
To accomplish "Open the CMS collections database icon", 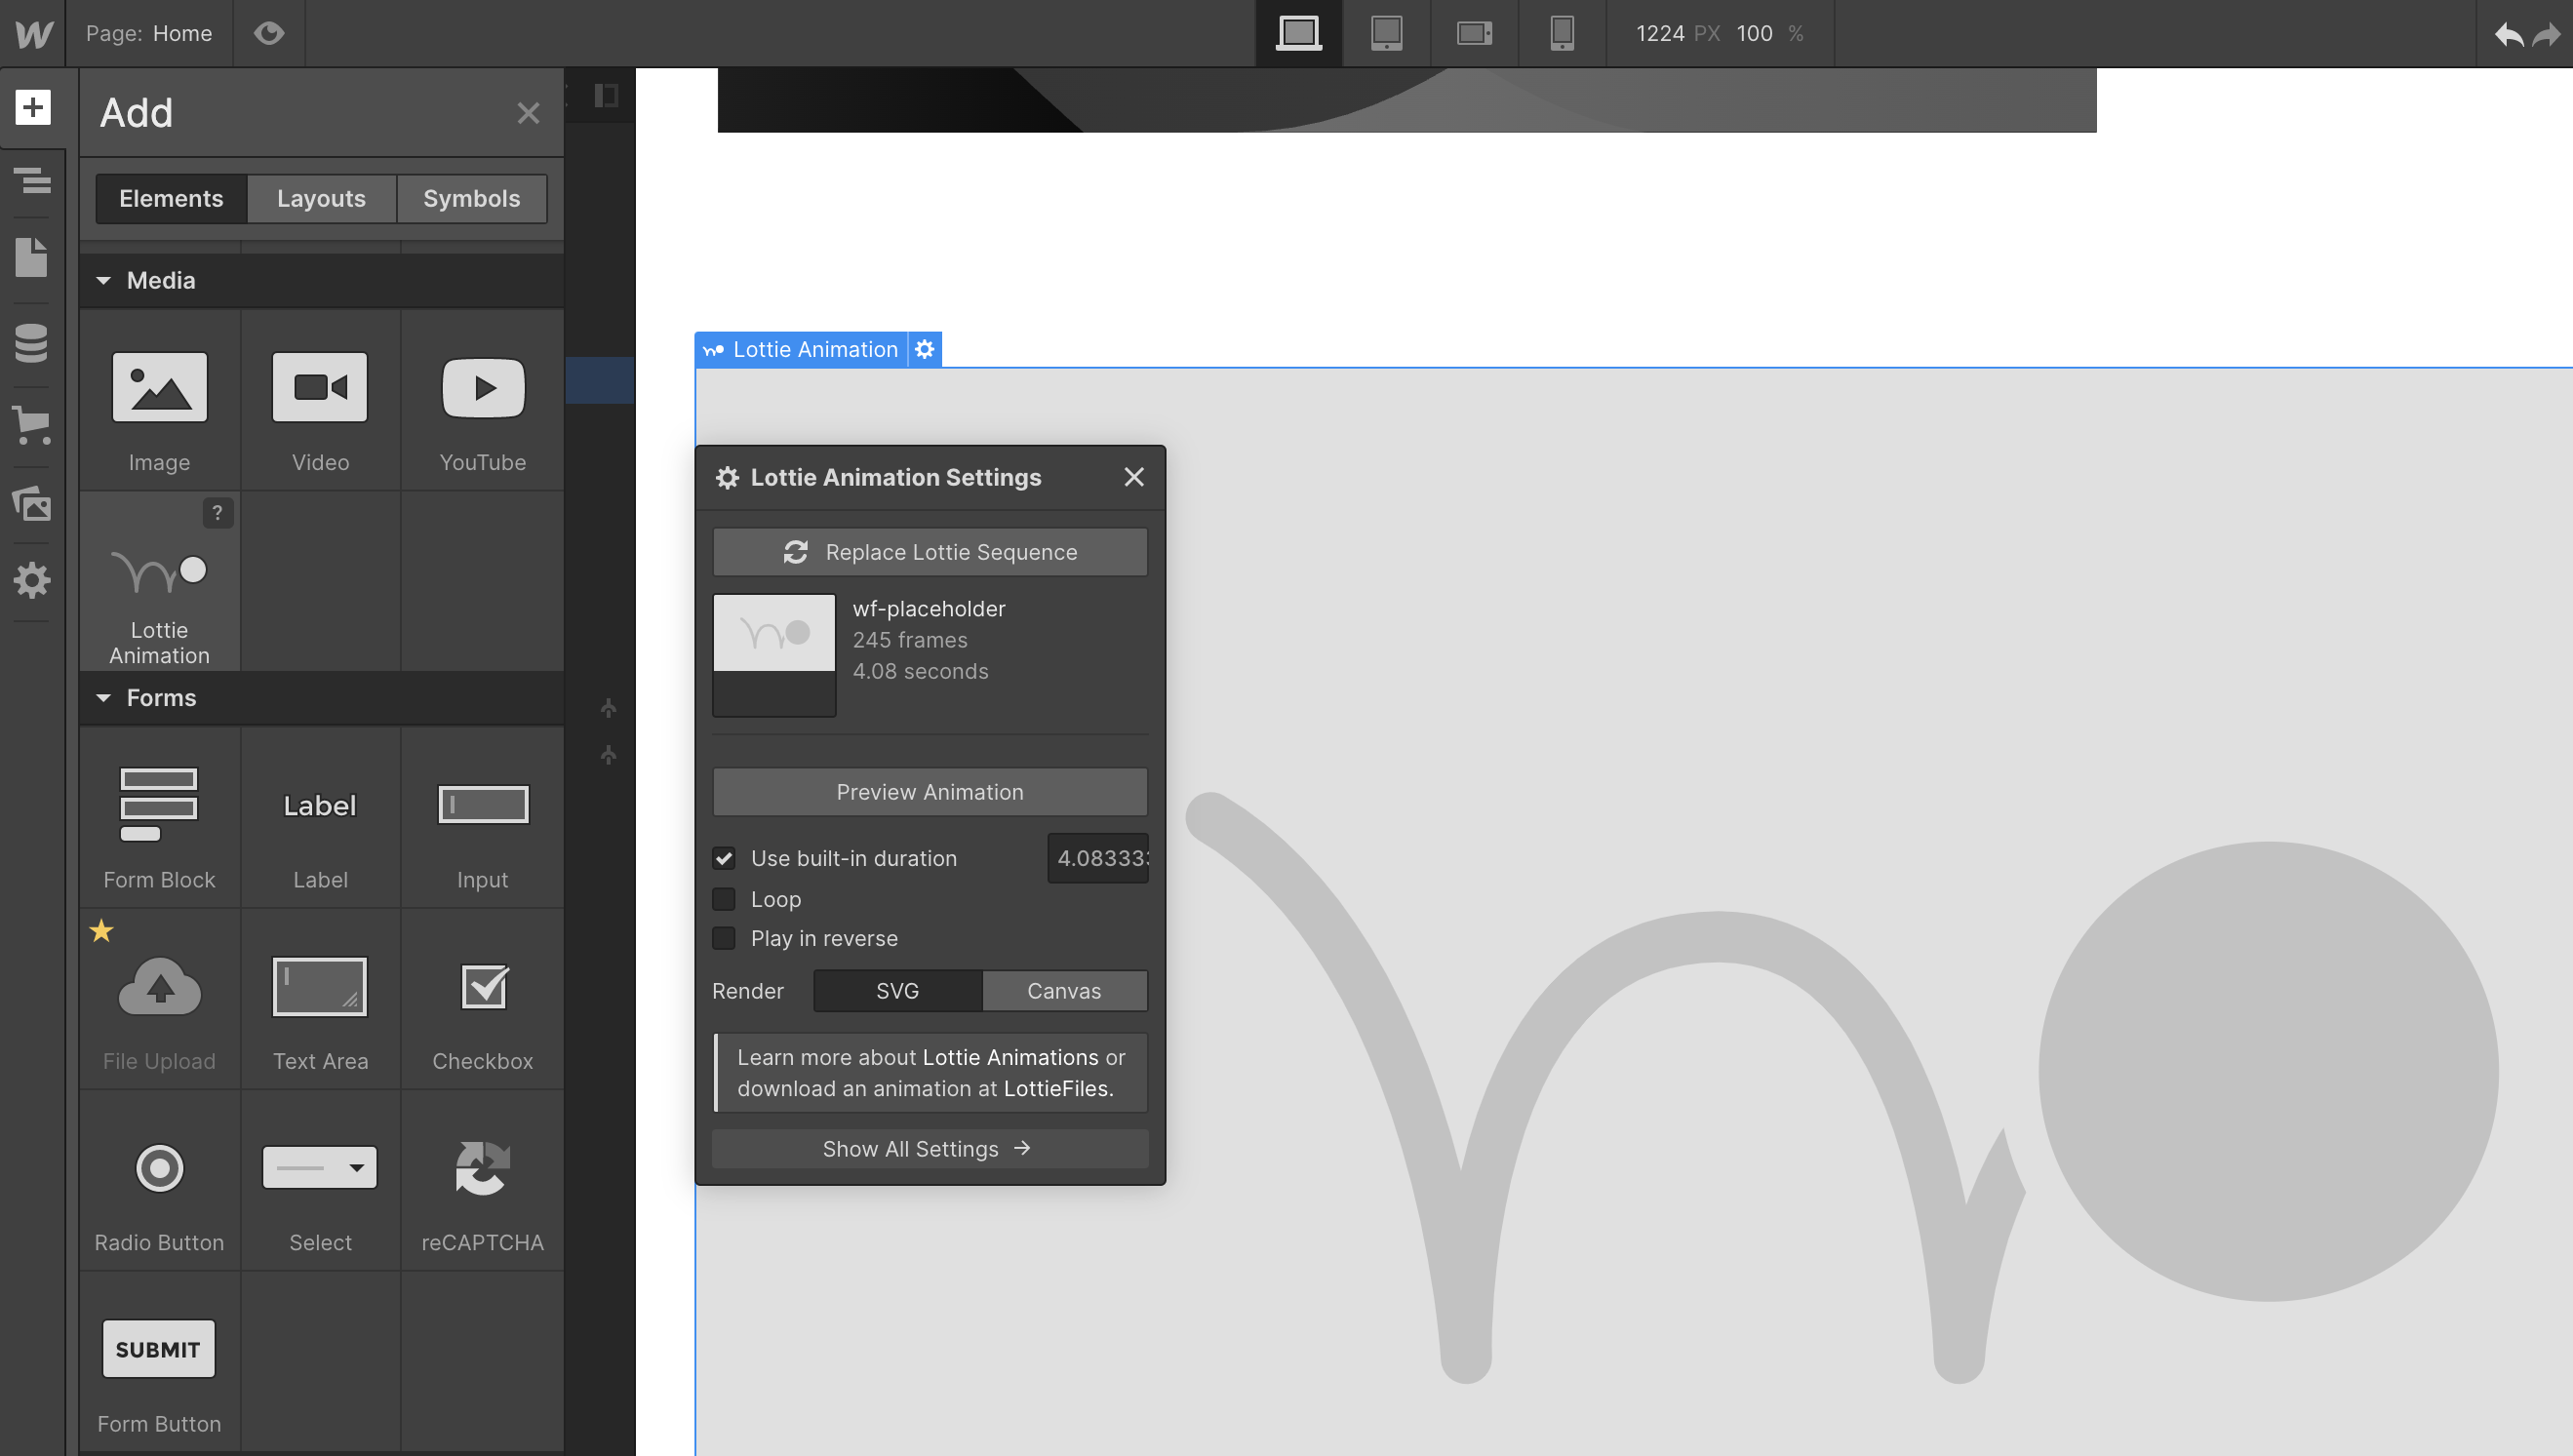I will [x=32, y=342].
